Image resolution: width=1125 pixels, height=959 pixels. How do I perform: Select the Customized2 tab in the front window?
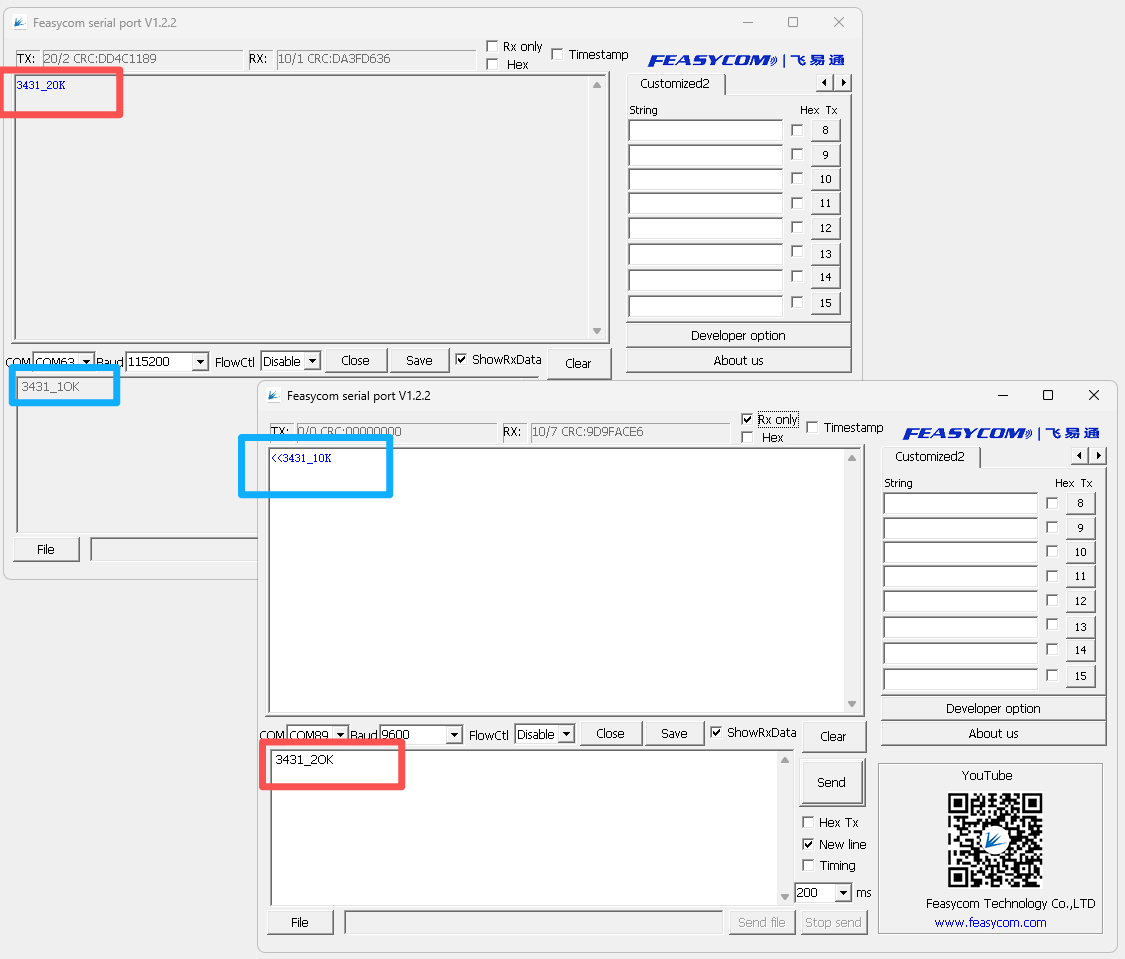point(930,456)
